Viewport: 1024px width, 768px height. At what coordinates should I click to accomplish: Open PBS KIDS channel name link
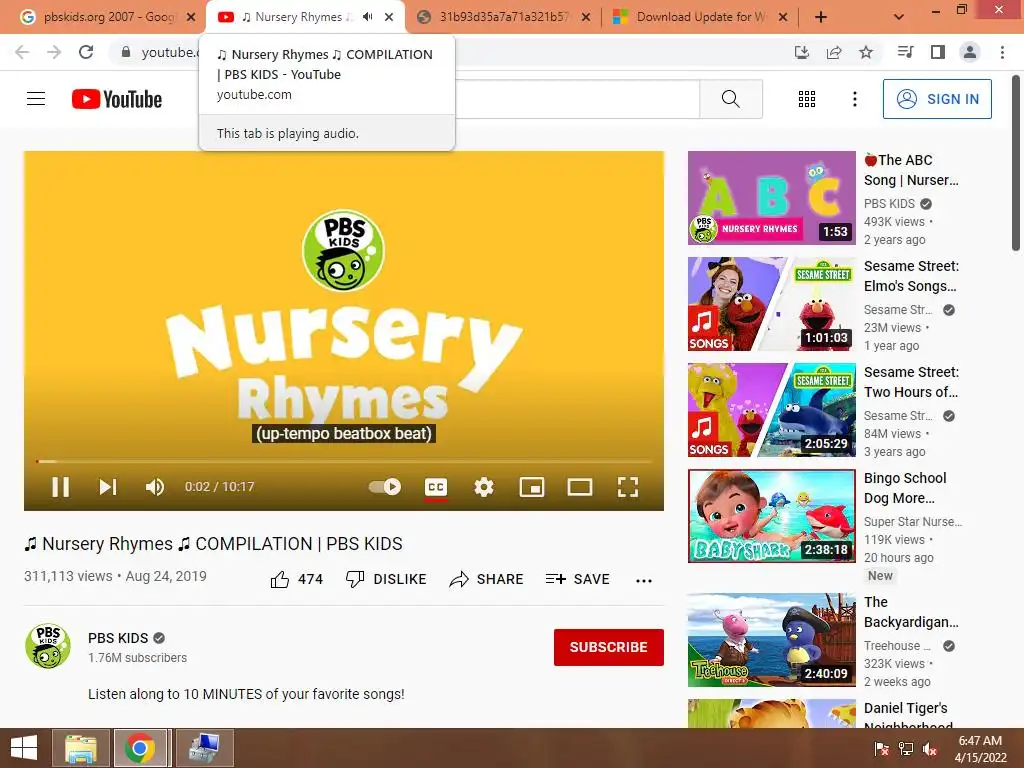pos(118,638)
